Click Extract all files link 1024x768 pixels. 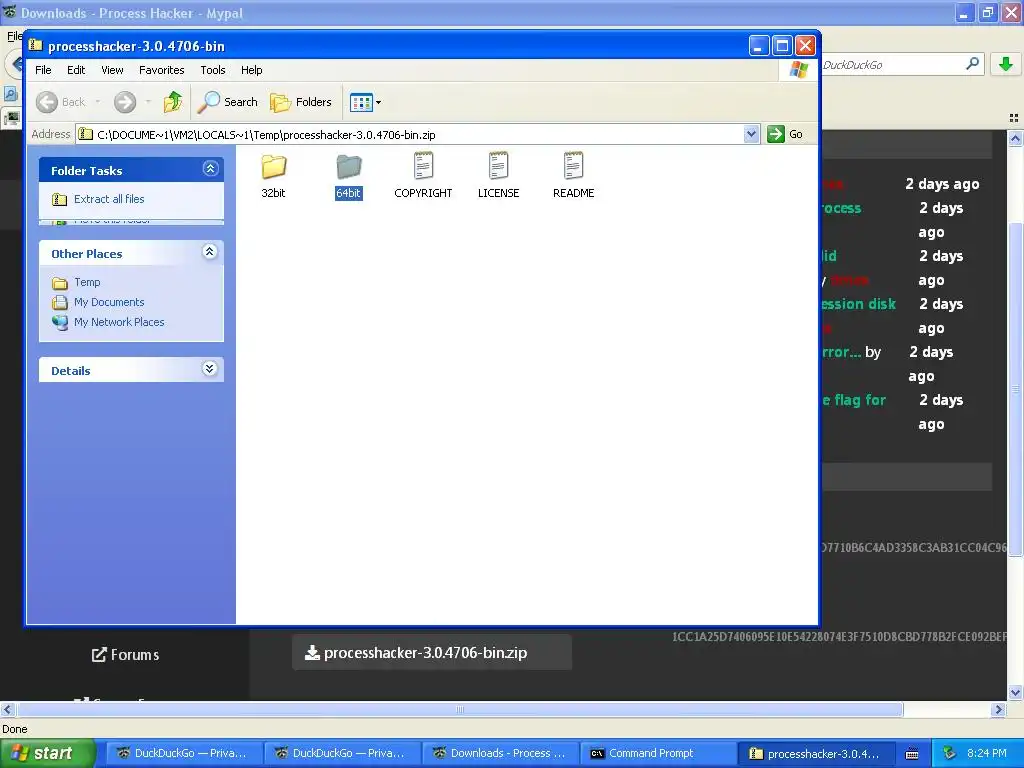pyautogui.click(x=109, y=199)
